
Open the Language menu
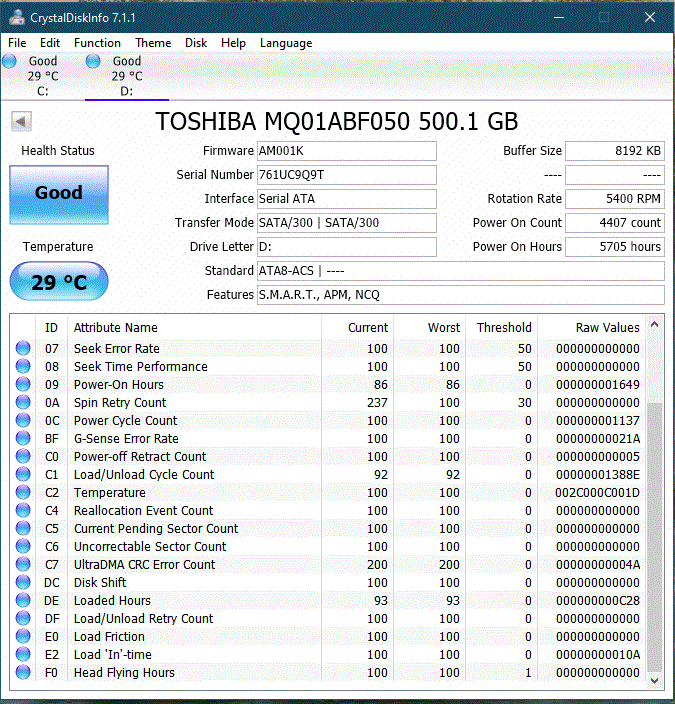tap(286, 43)
